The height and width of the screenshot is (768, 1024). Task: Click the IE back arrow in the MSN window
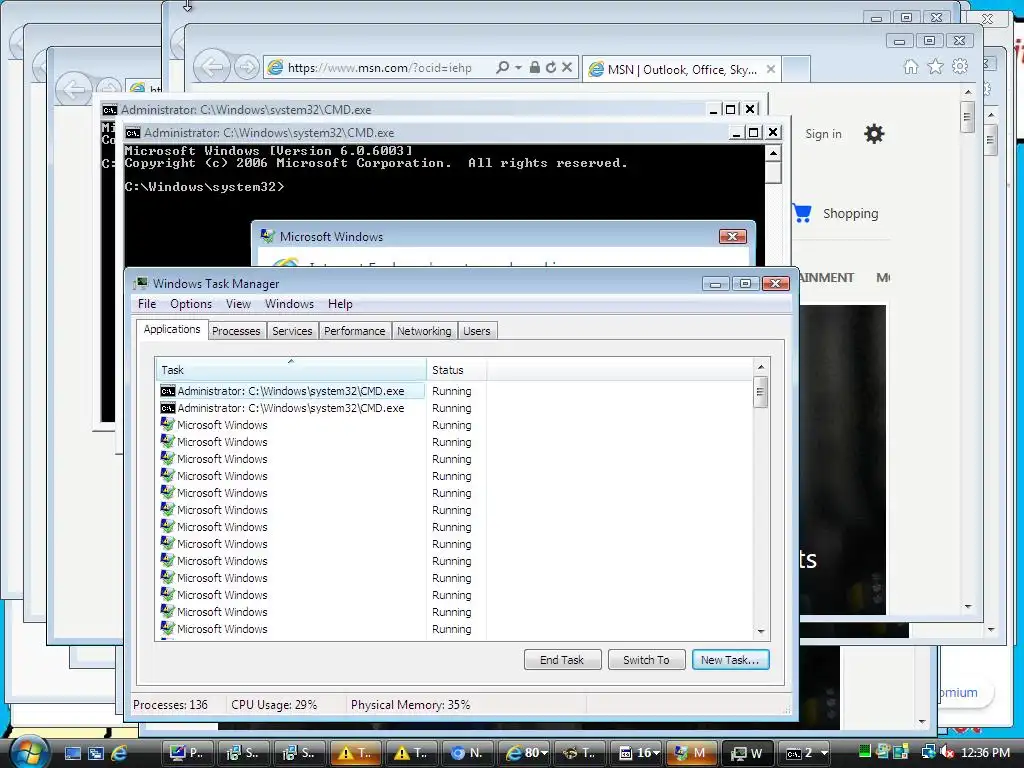point(212,67)
